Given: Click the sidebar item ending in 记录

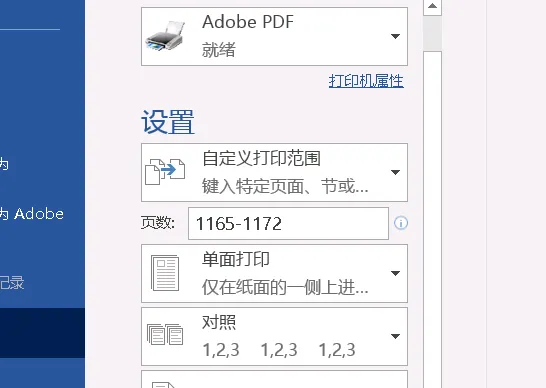Looking at the screenshot, I should (12, 282).
